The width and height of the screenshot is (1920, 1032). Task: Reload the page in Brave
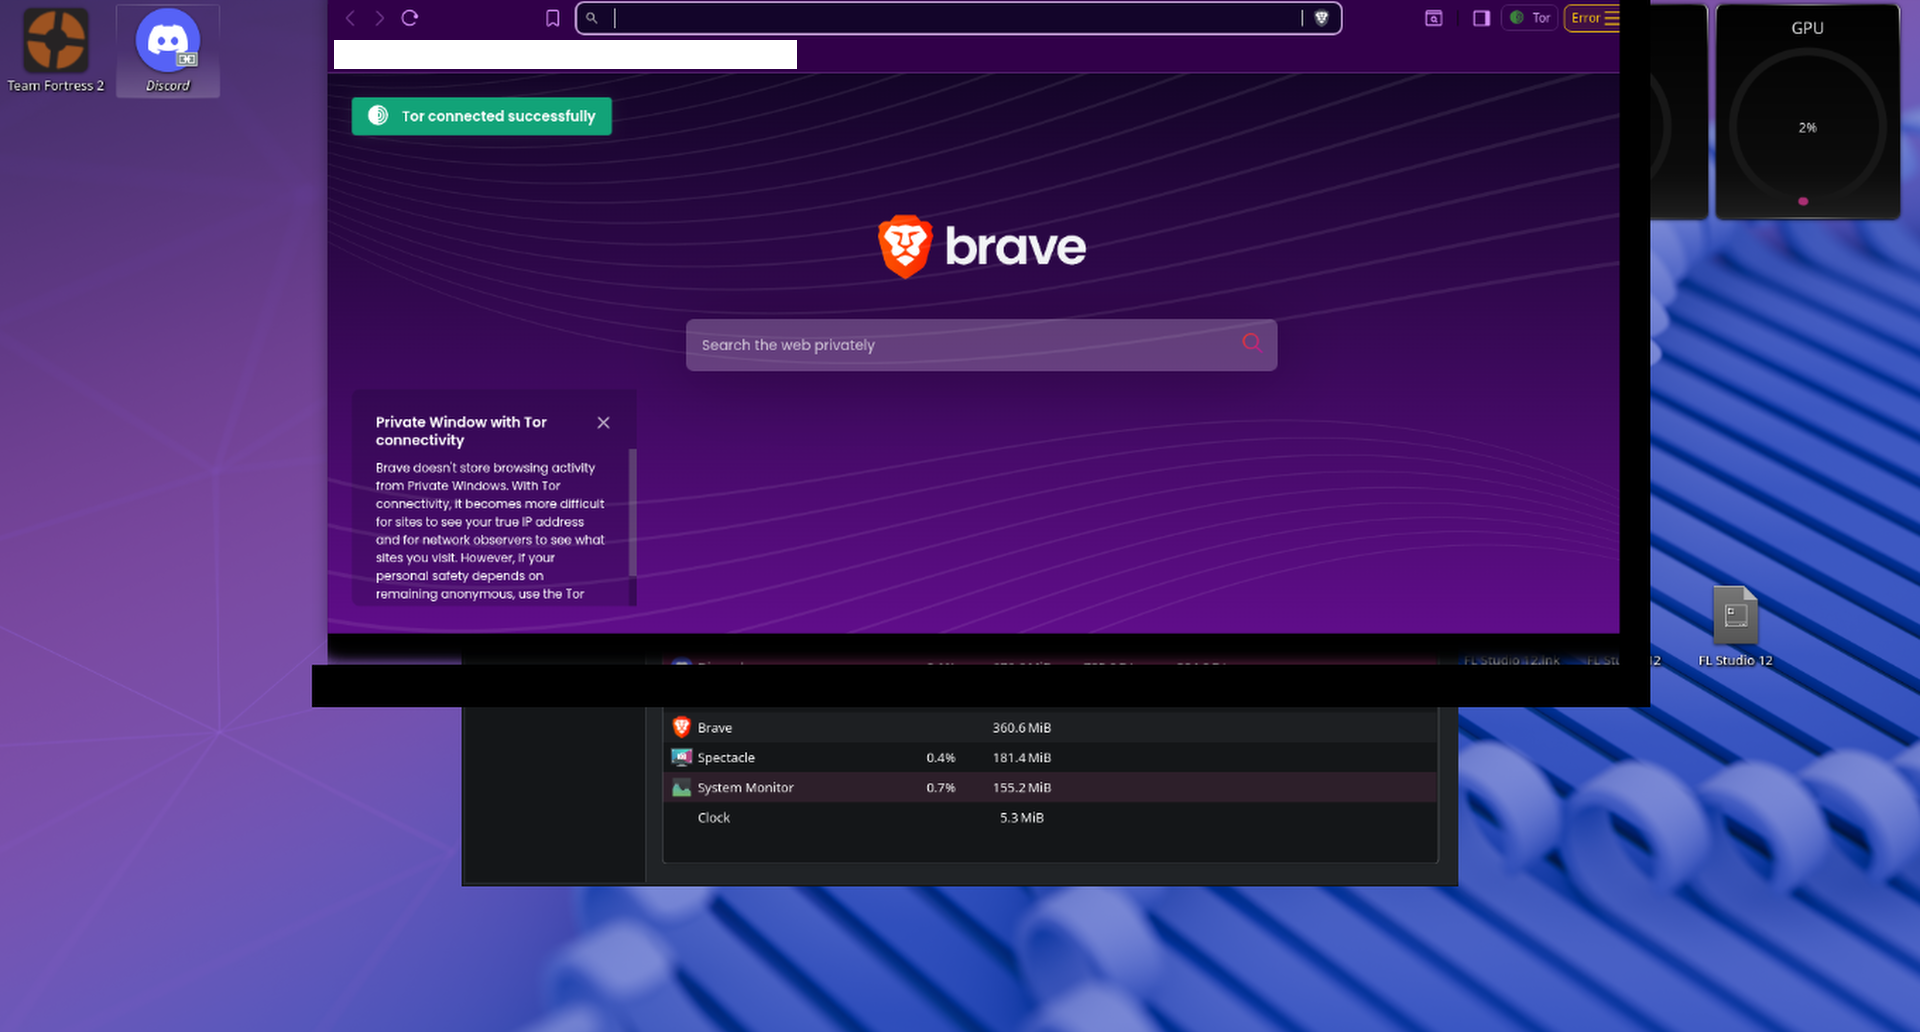pyautogui.click(x=410, y=18)
